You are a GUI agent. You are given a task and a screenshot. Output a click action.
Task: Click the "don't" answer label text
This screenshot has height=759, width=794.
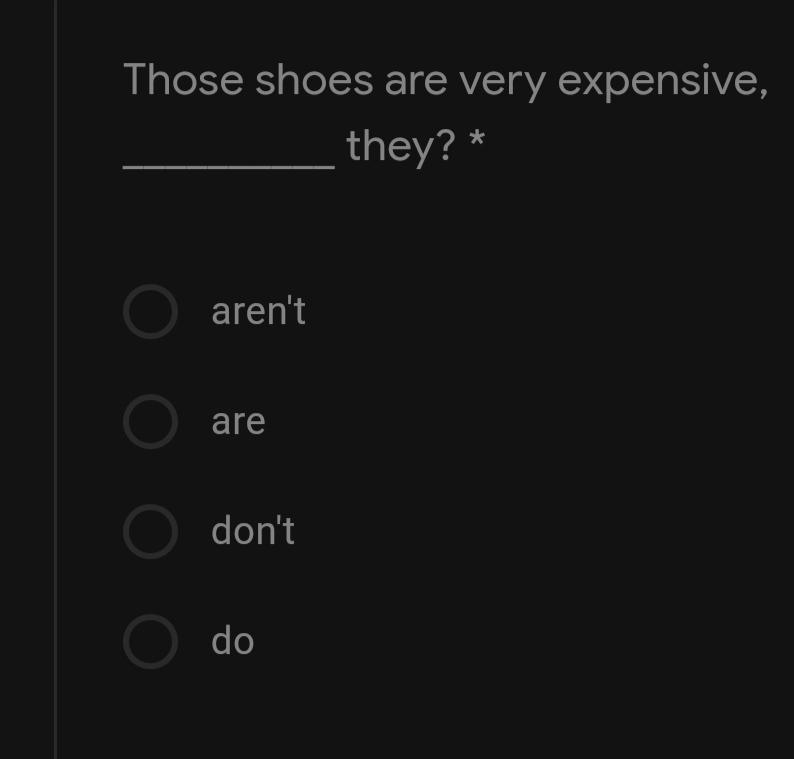(x=253, y=531)
